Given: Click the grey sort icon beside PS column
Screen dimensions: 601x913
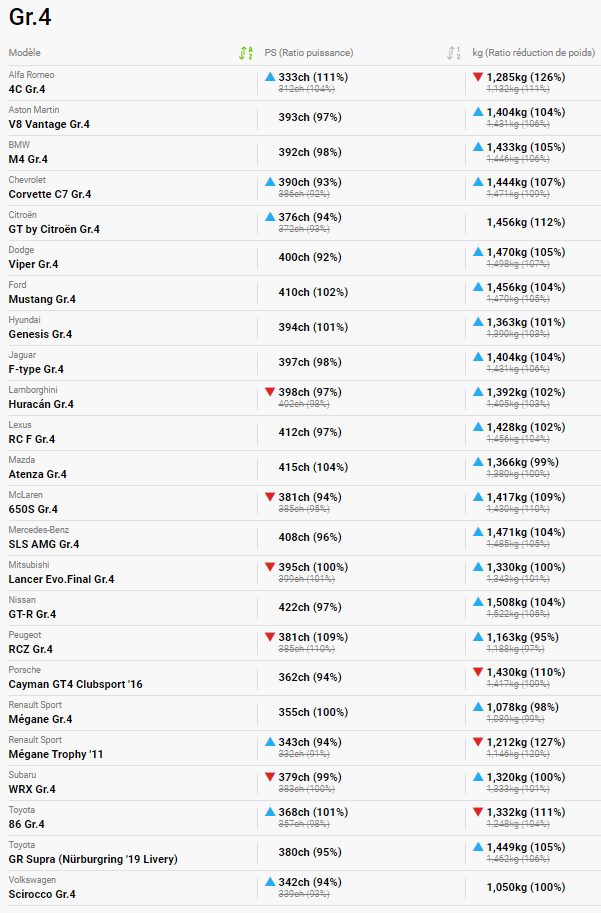Looking at the screenshot, I should [454, 53].
